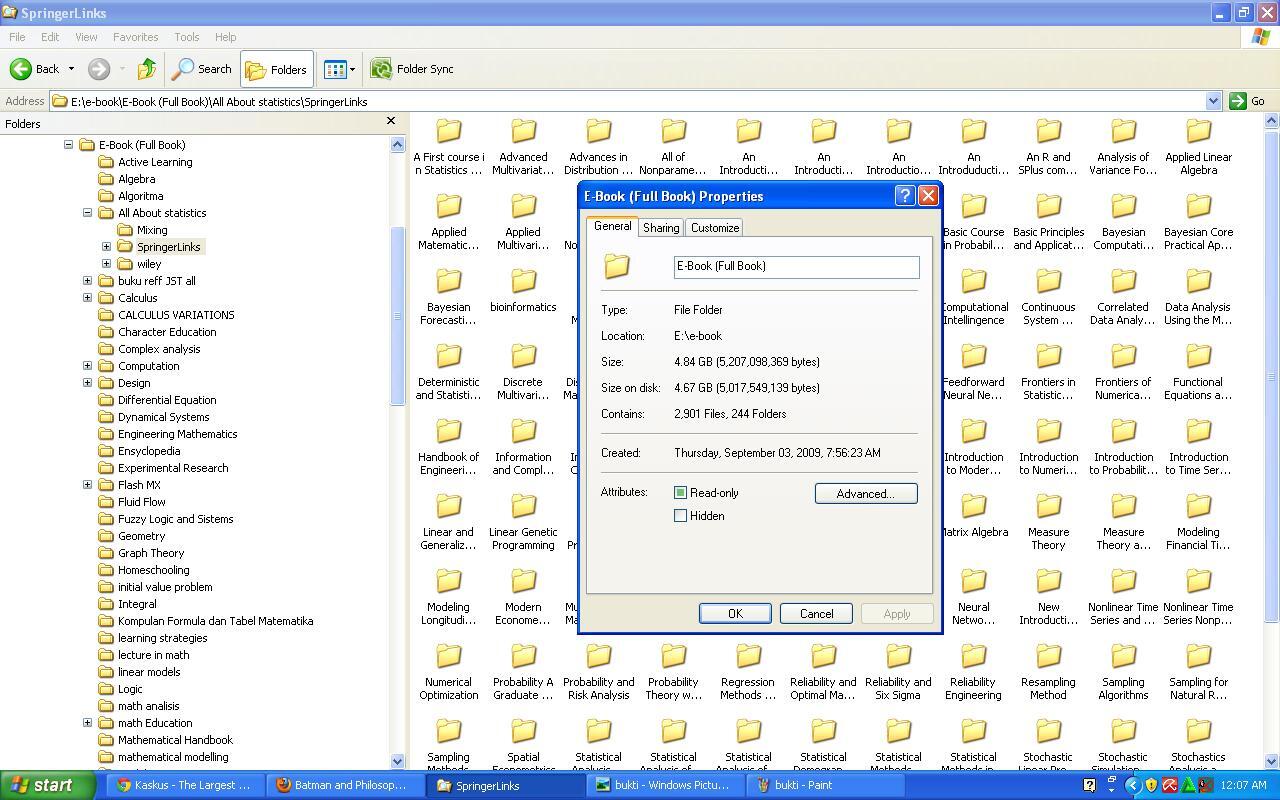The height and width of the screenshot is (800, 1280).
Task: Close the Folders pane with its X
Action: 391,121
